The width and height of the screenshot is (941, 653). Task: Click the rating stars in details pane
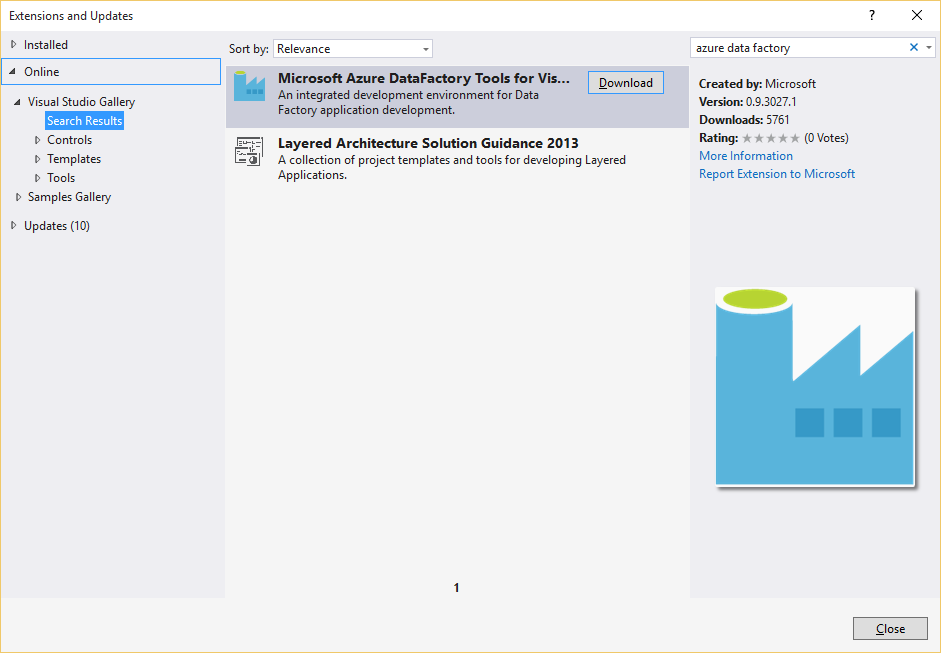pyautogui.click(x=771, y=138)
